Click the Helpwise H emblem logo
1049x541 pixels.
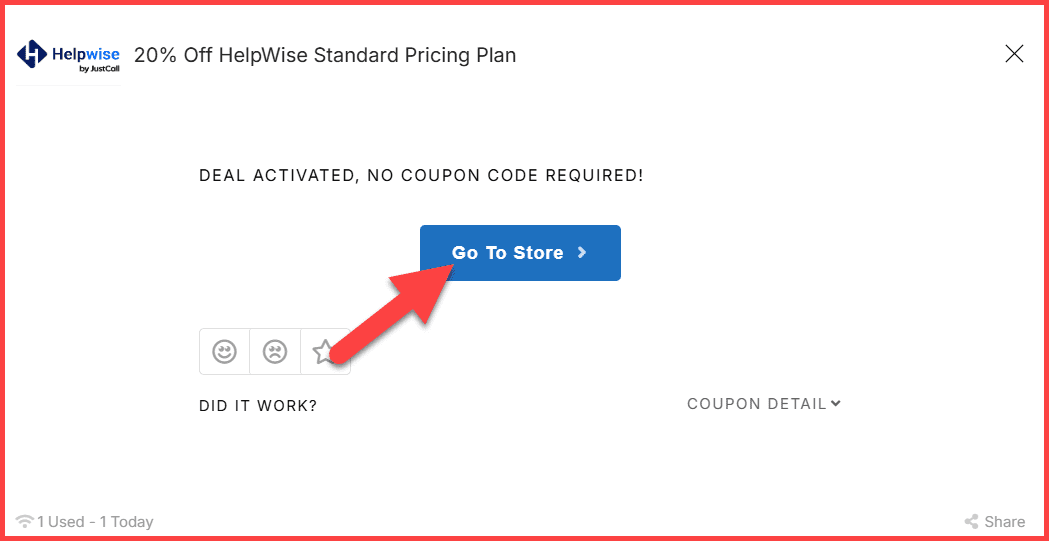tap(33, 55)
